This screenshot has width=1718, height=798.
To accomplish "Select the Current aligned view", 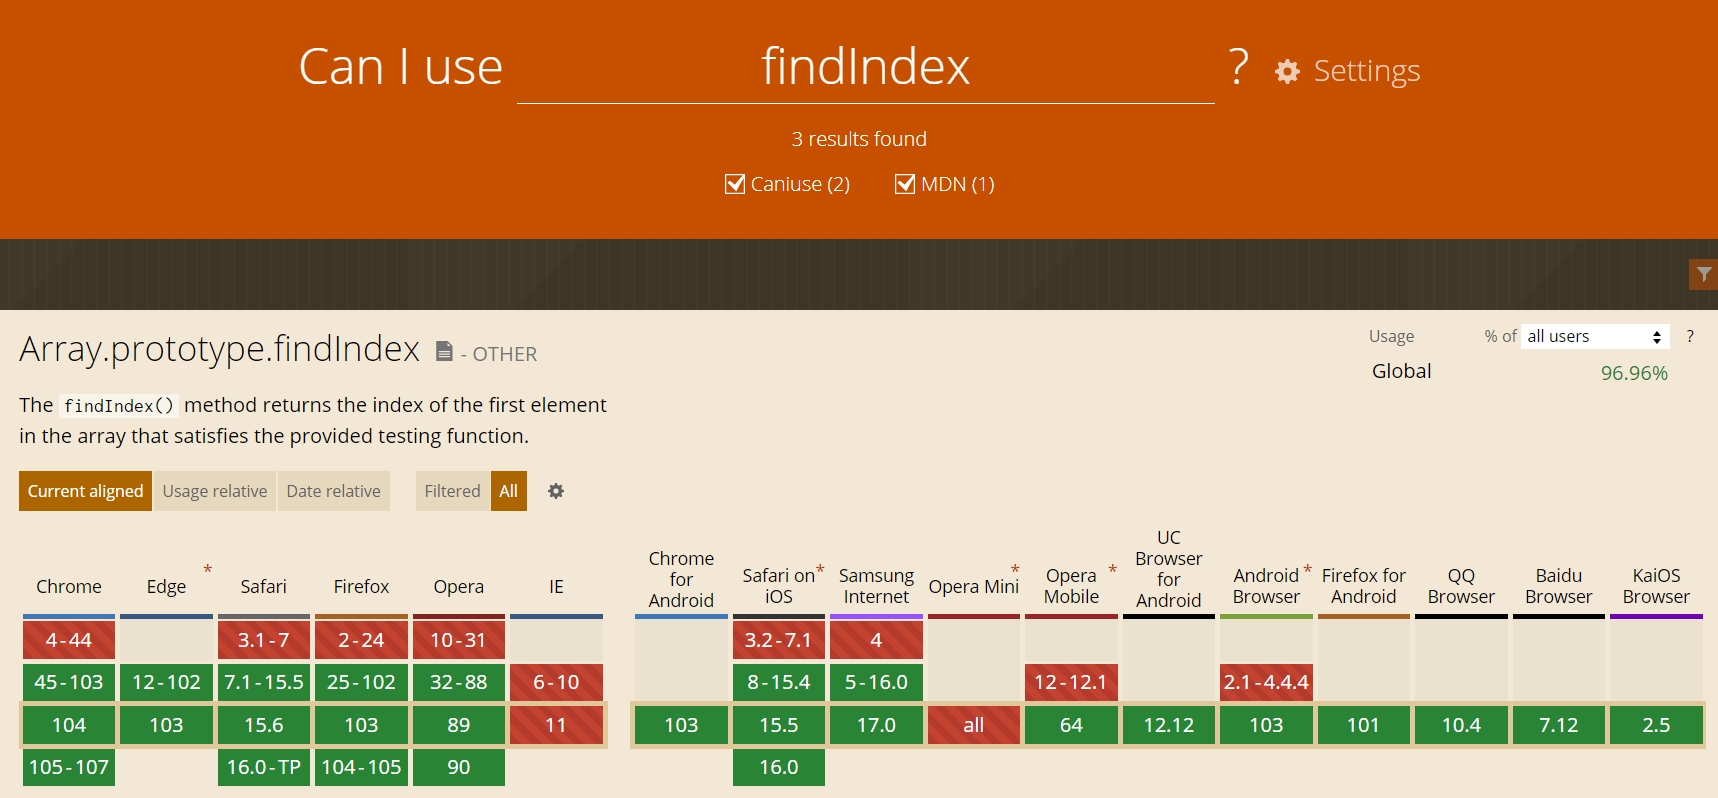I will (x=85, y=491).
